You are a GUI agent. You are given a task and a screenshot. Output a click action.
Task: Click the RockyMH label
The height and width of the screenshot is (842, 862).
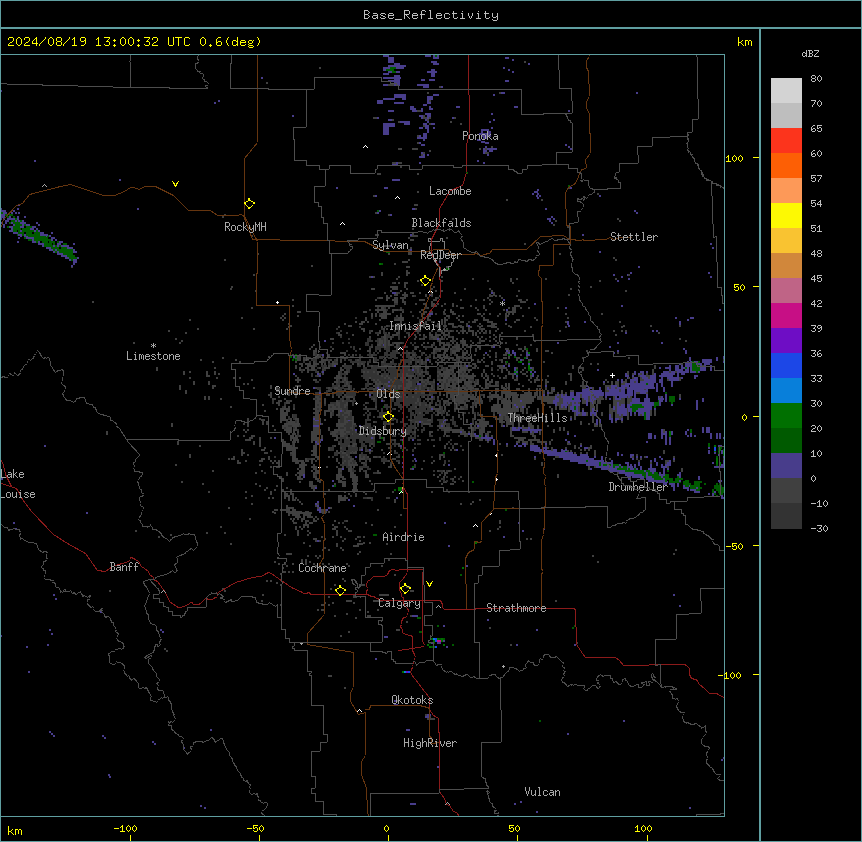click(x=245, y=227)
